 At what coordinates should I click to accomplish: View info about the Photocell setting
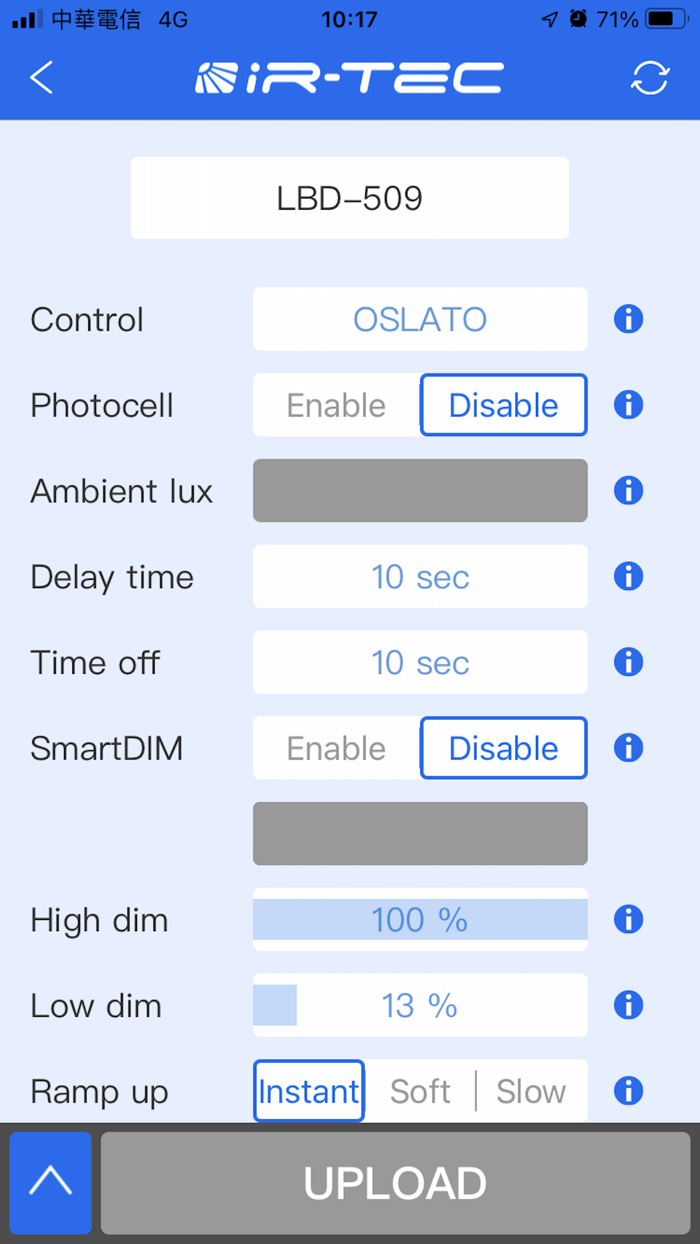point(628,405)
